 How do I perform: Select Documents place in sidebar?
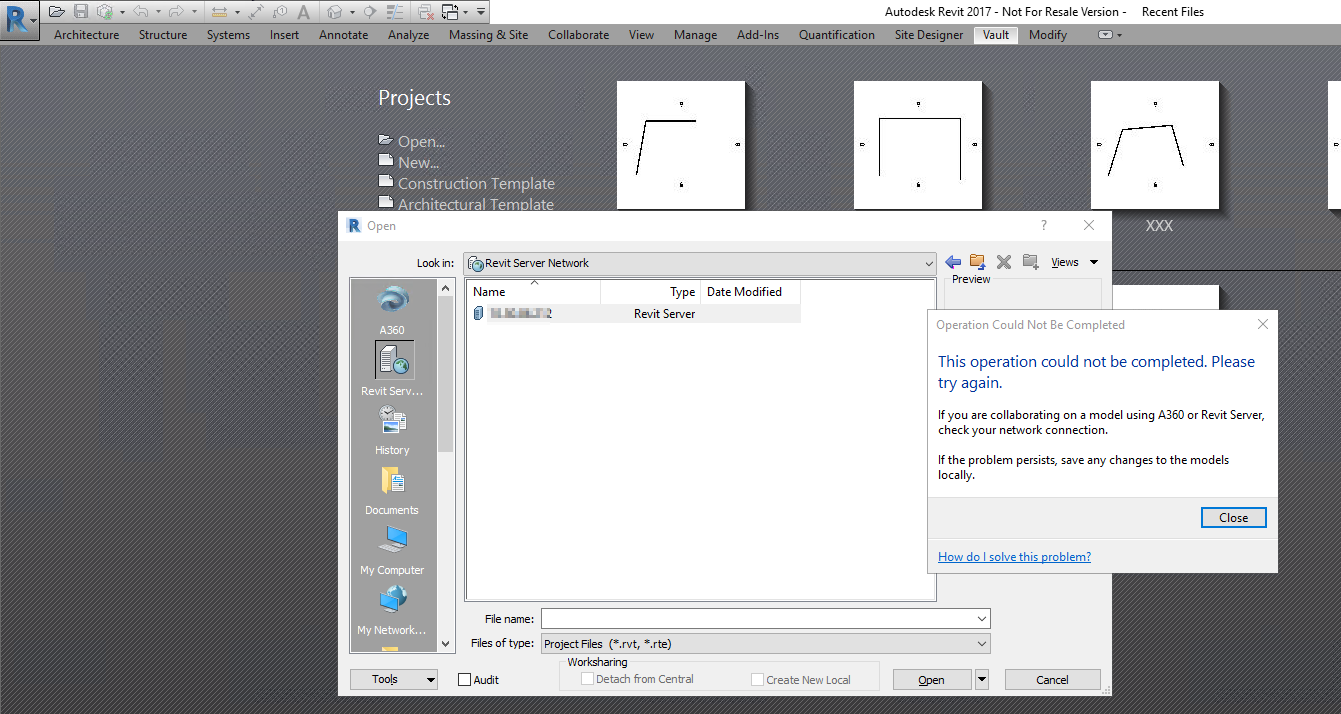pos(392,490)
